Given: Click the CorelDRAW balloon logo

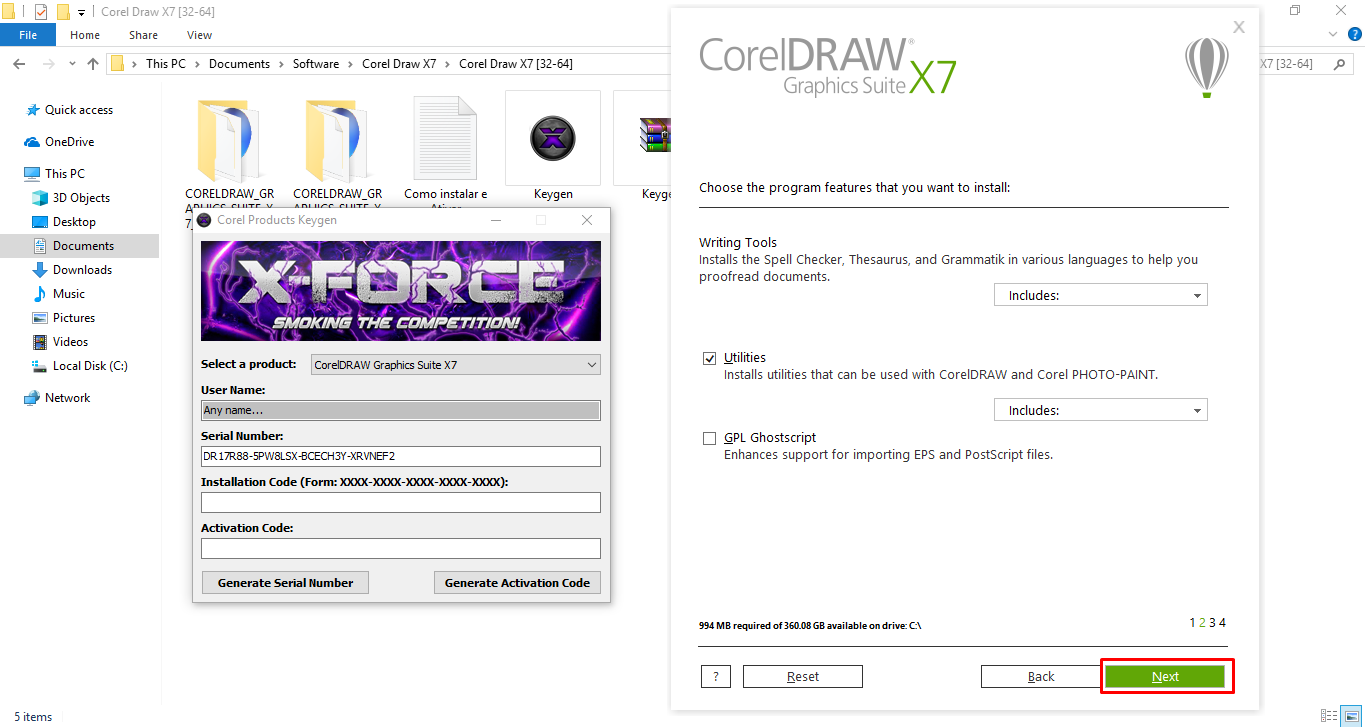Looking at the screenshot, I should [x=1207, y=66].
